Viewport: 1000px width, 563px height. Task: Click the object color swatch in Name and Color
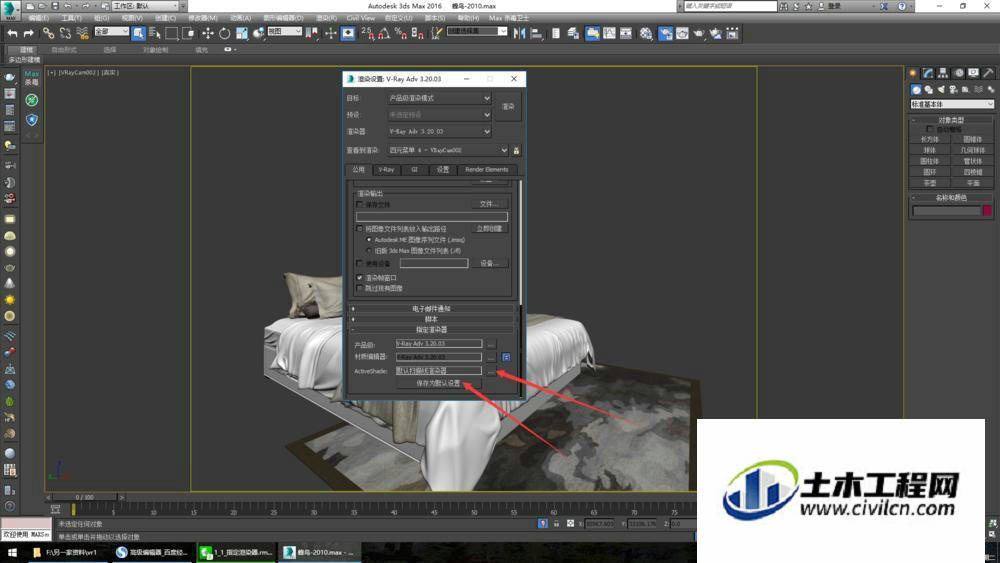pos(987,210)
